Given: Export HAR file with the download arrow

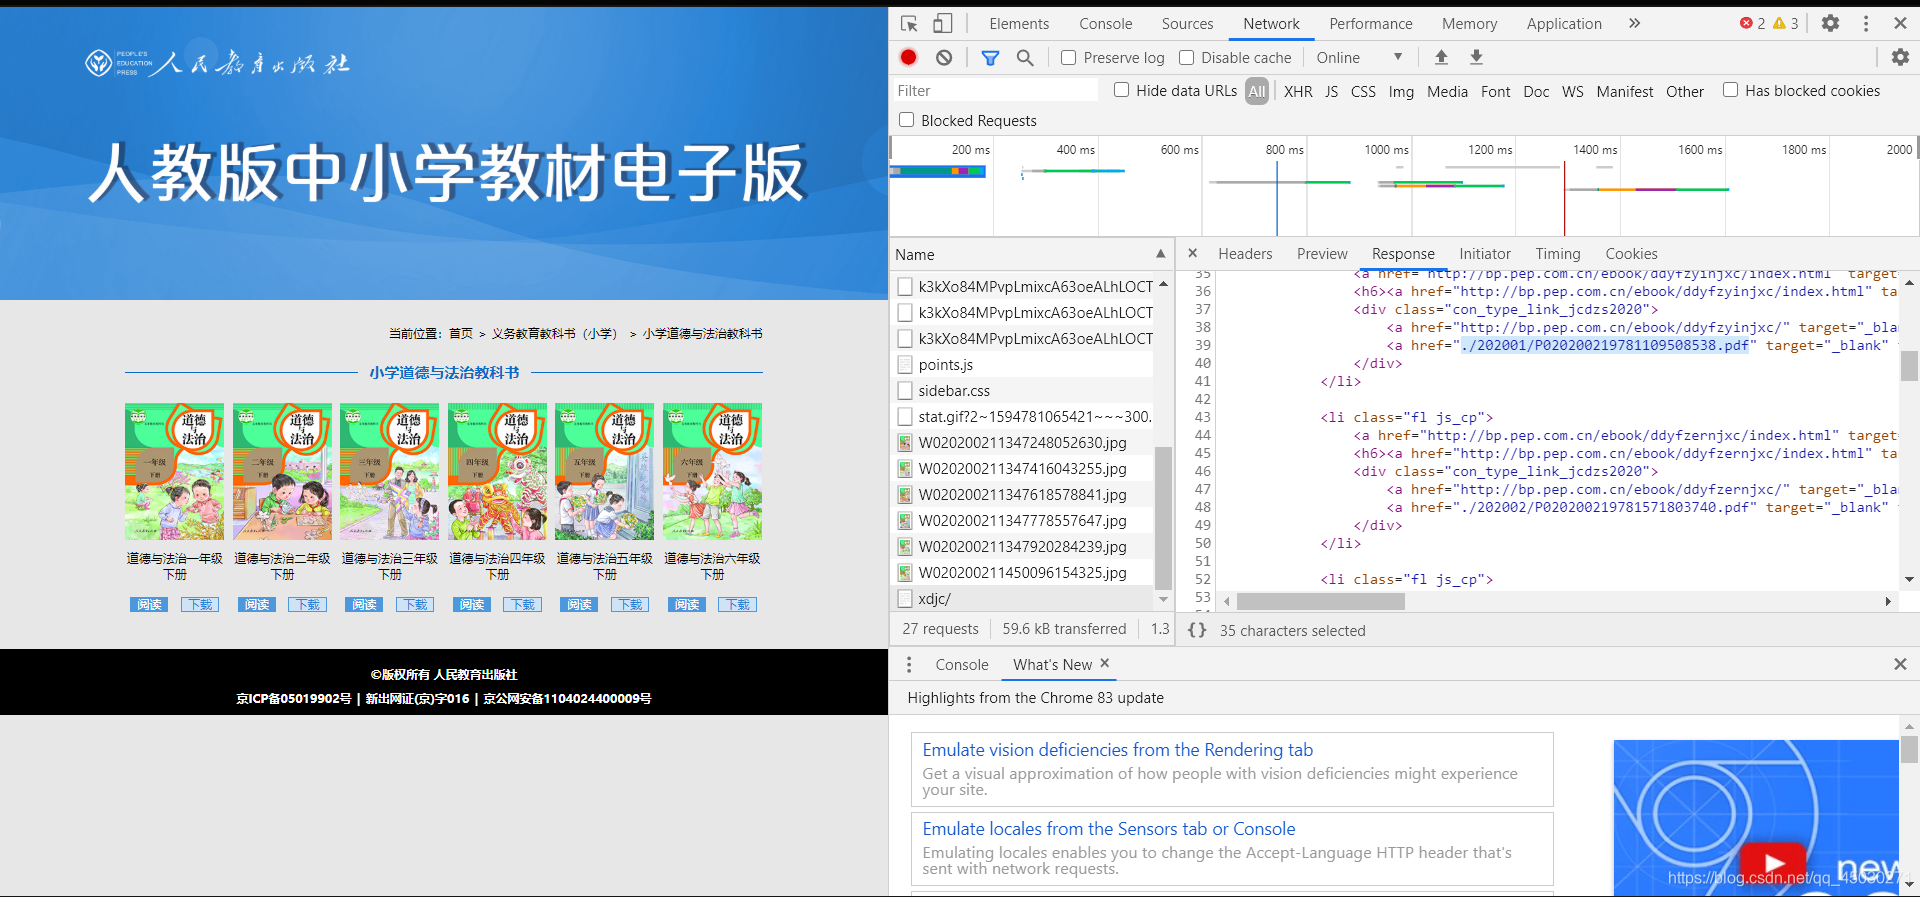Looking at the screenshot, I should point(1476,58).
